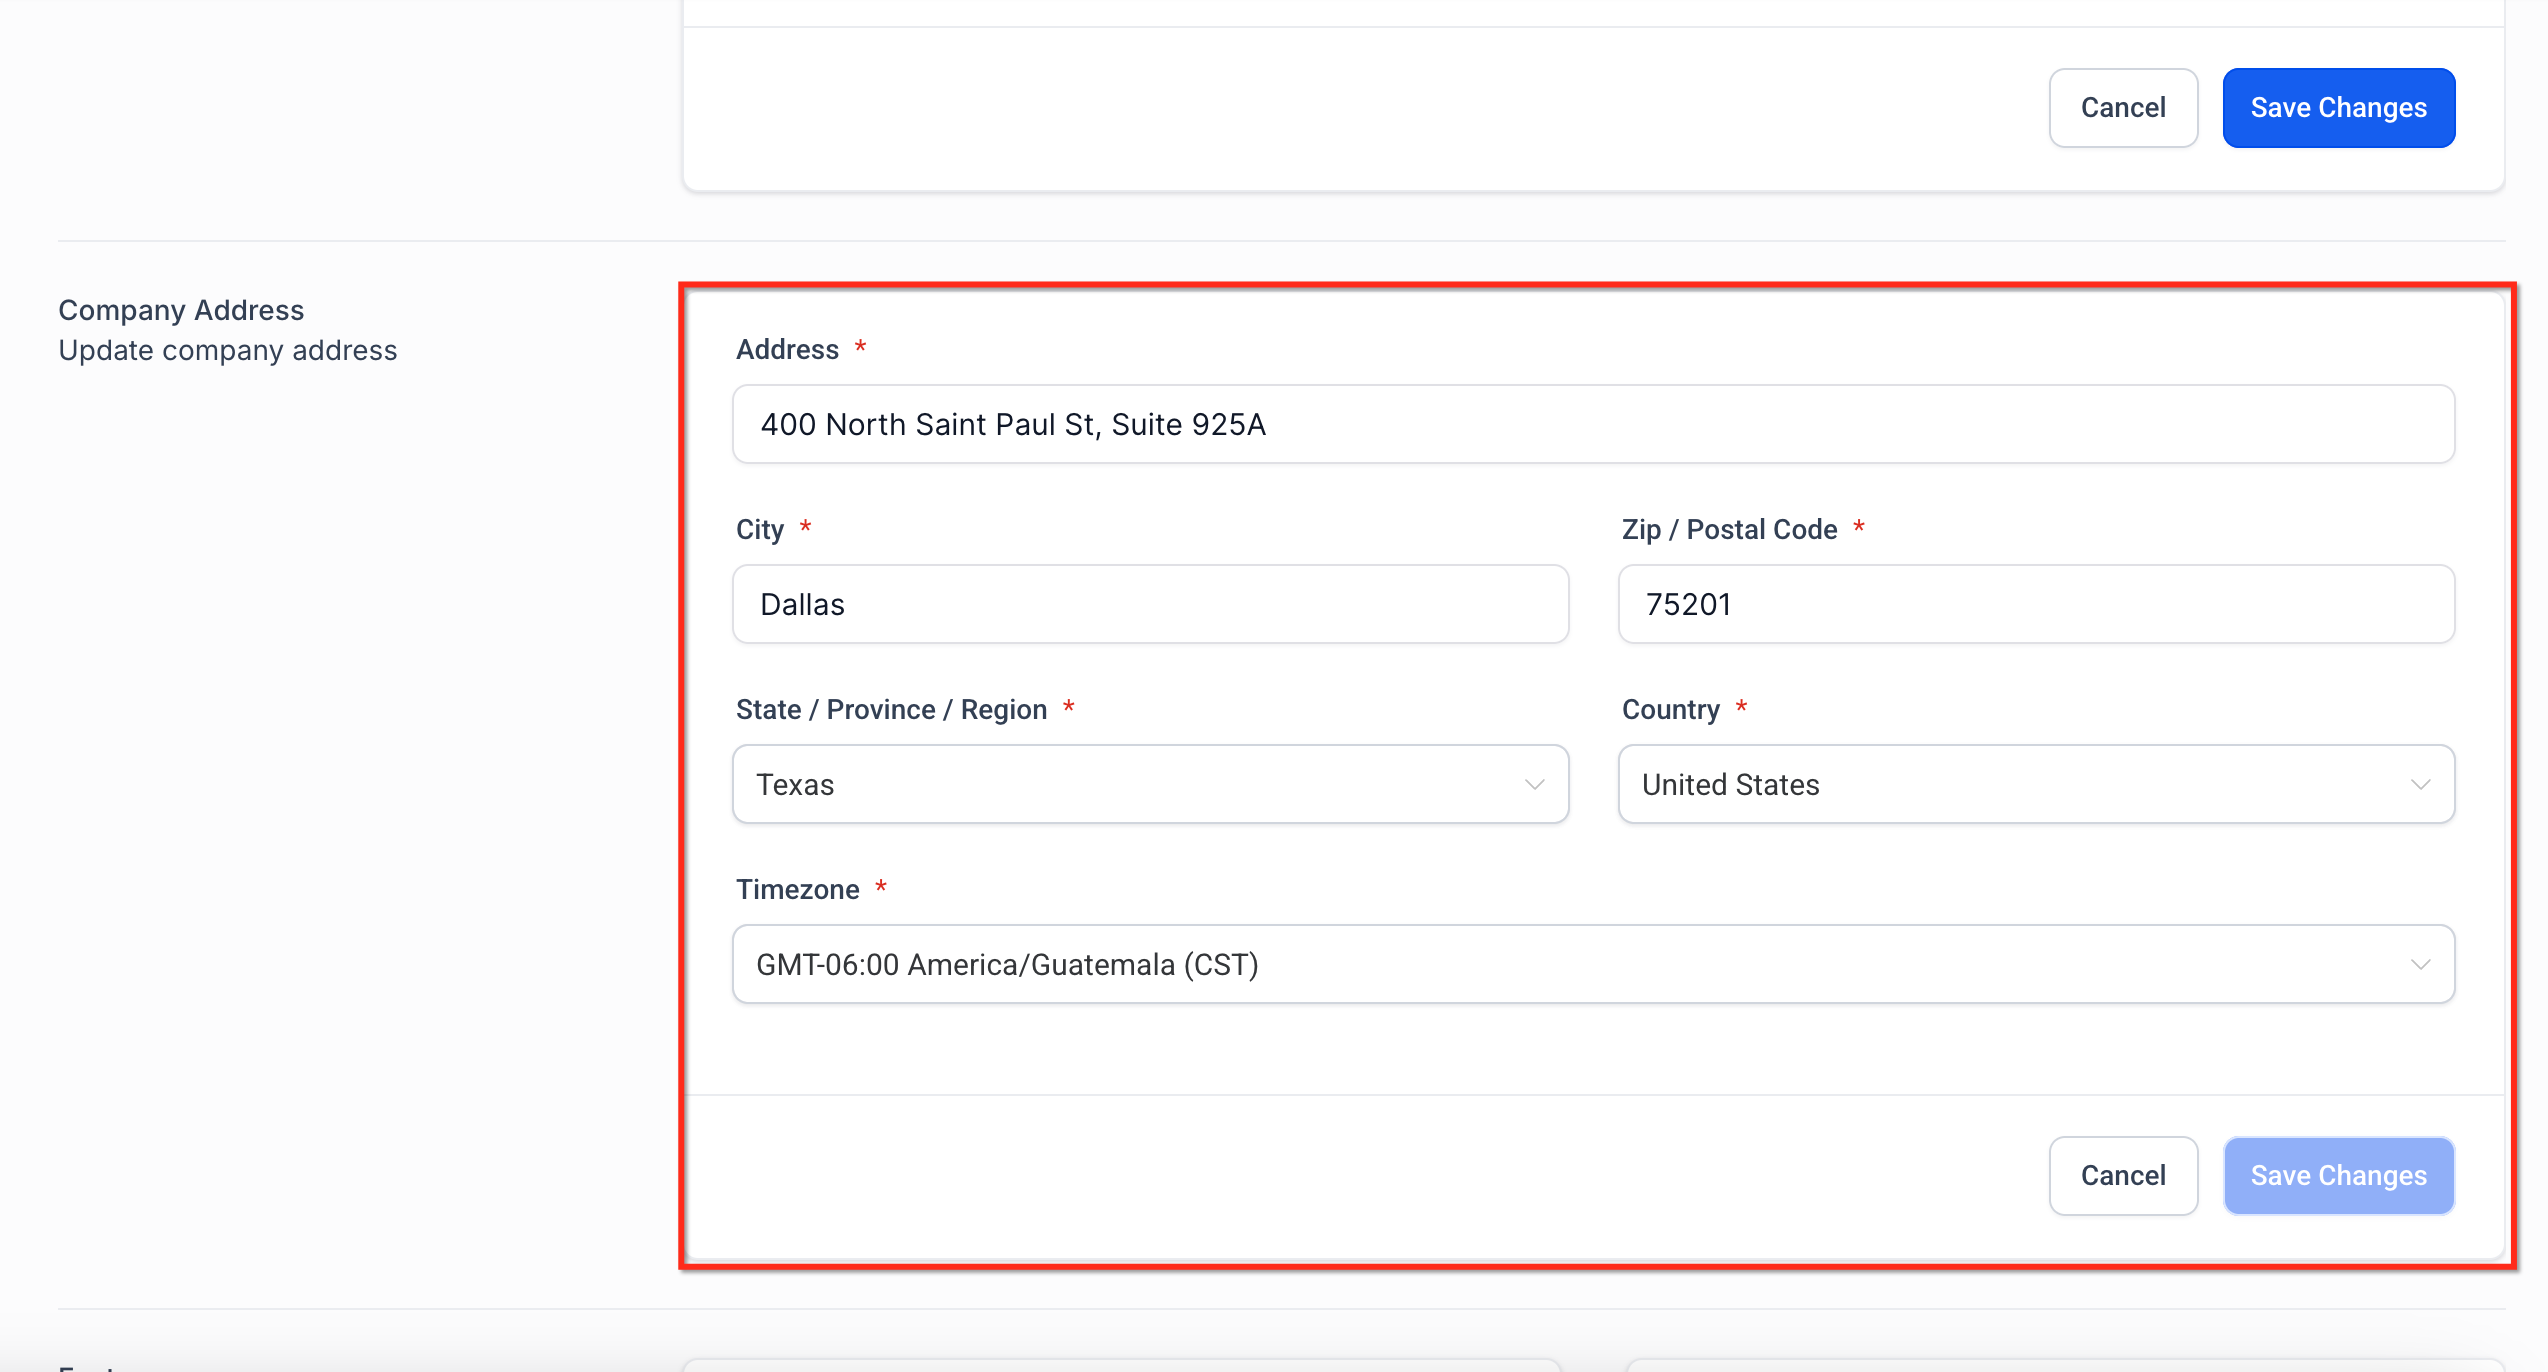
Task: Click the chevron on the Timezone selector
Action: click(2420, 963)
